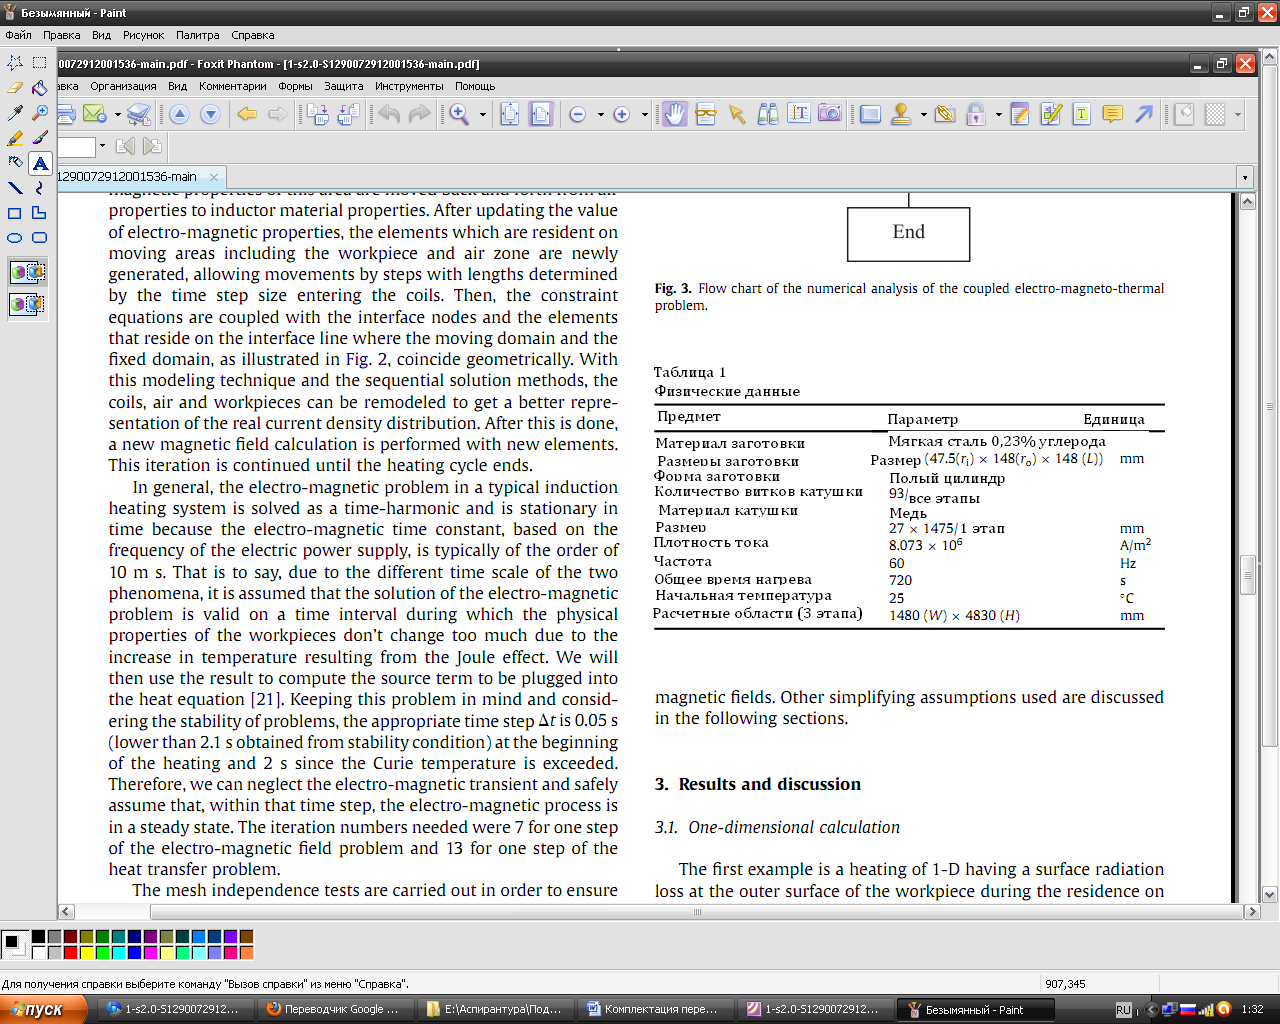Click the previous page up arrow in Foxit toolbar

(179, 114)
